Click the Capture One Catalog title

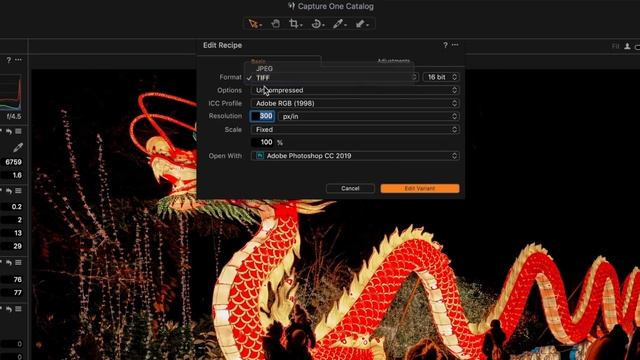coord(336,6)
